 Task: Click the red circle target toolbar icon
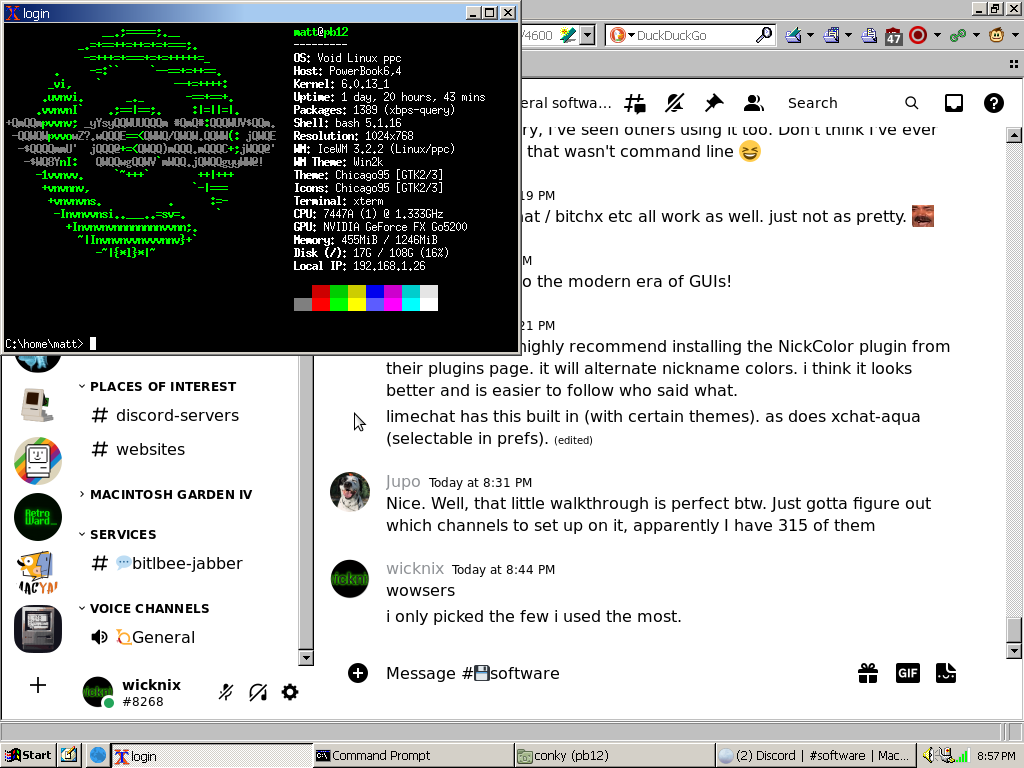918,35
